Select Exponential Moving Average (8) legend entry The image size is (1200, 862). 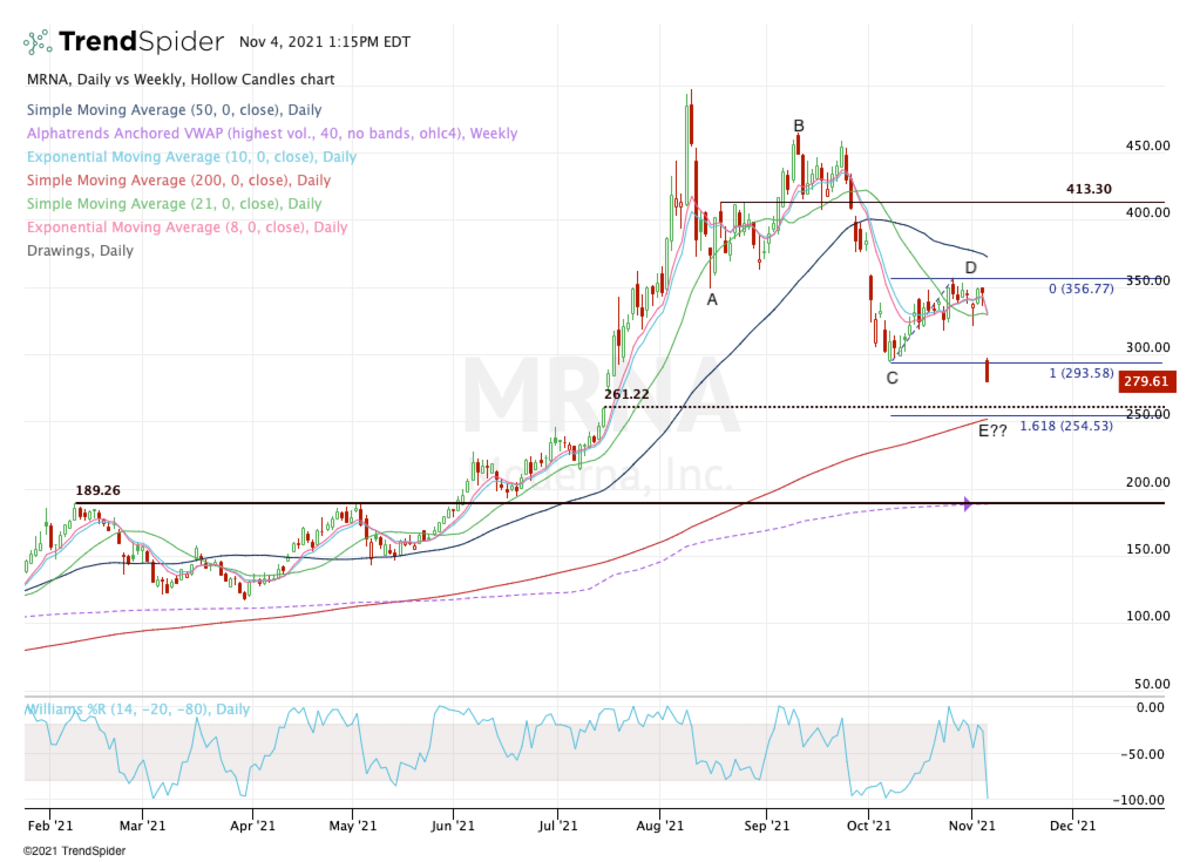click(187, 227)
